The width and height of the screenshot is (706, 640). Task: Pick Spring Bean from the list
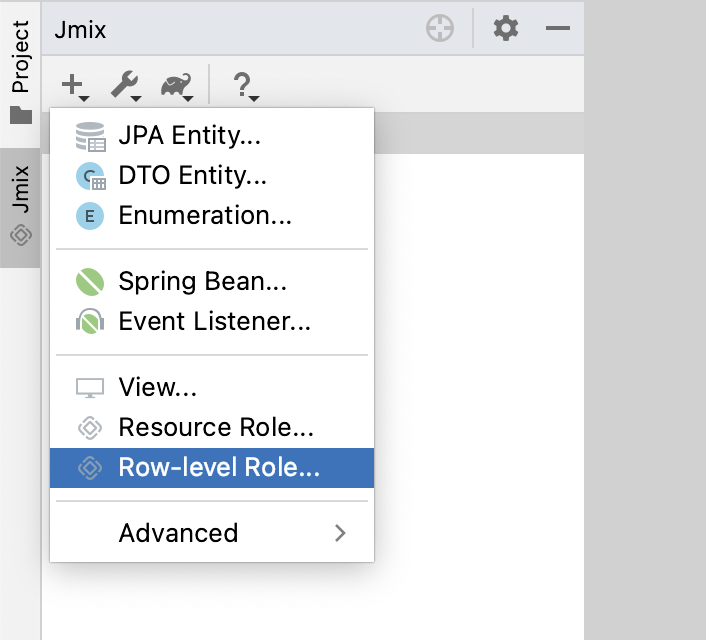pyautogui.click(x=202, y=282)
